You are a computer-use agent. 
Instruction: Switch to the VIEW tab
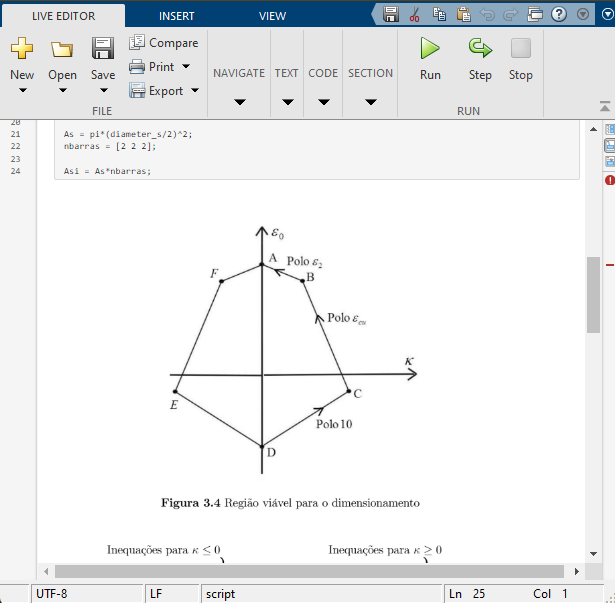click(272, 16)
